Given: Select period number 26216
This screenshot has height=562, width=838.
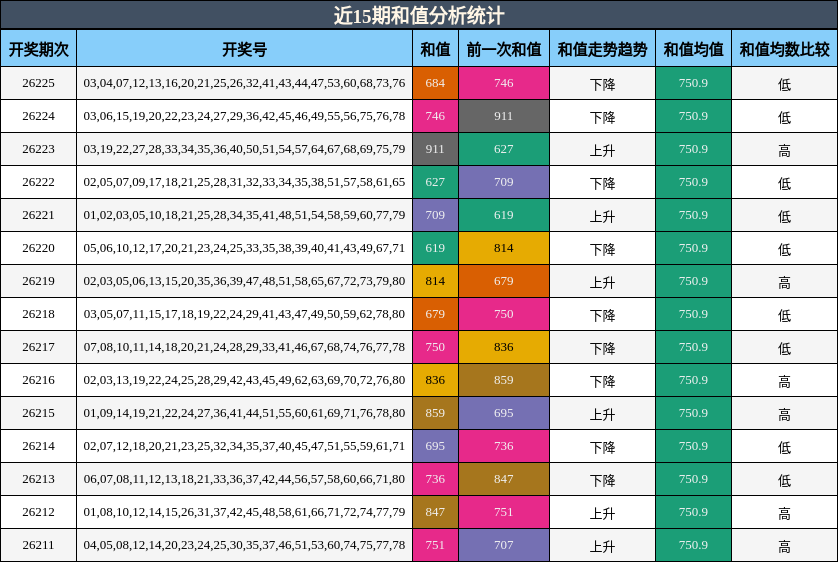Looking at the screenshot, I should click(38, 380).
